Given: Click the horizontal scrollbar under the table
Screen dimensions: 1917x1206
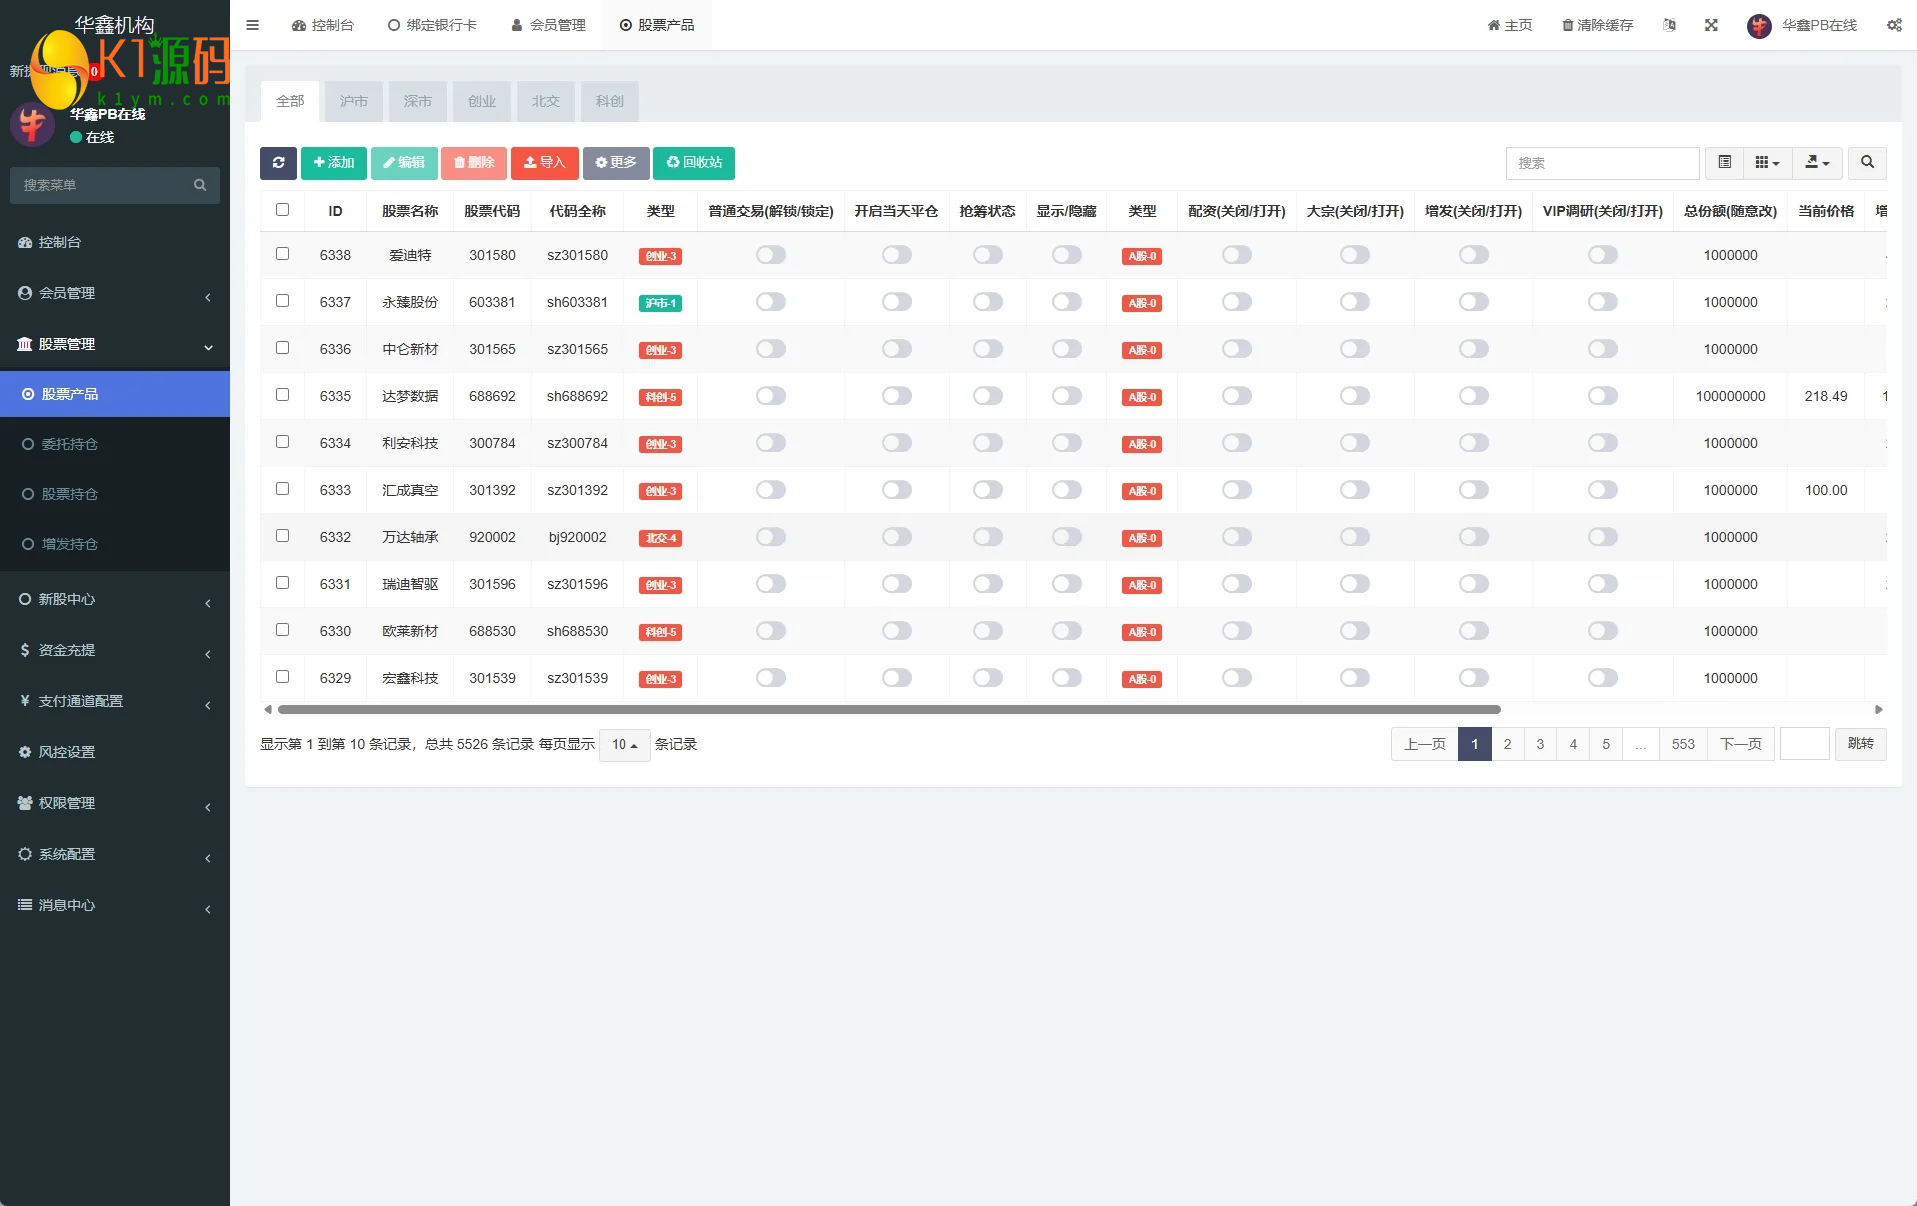Looking at the screenshot, I should pyautogui.click(x=888, y=710).
